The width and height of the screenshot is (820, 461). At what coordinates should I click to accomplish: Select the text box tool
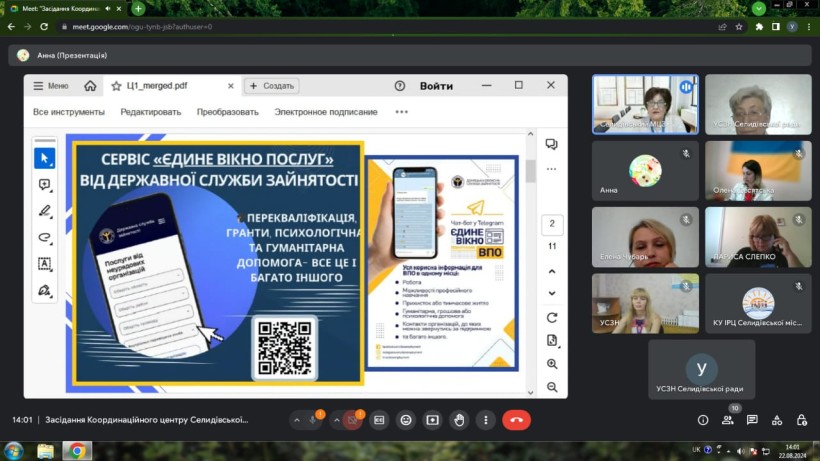(x=44, y=263)
